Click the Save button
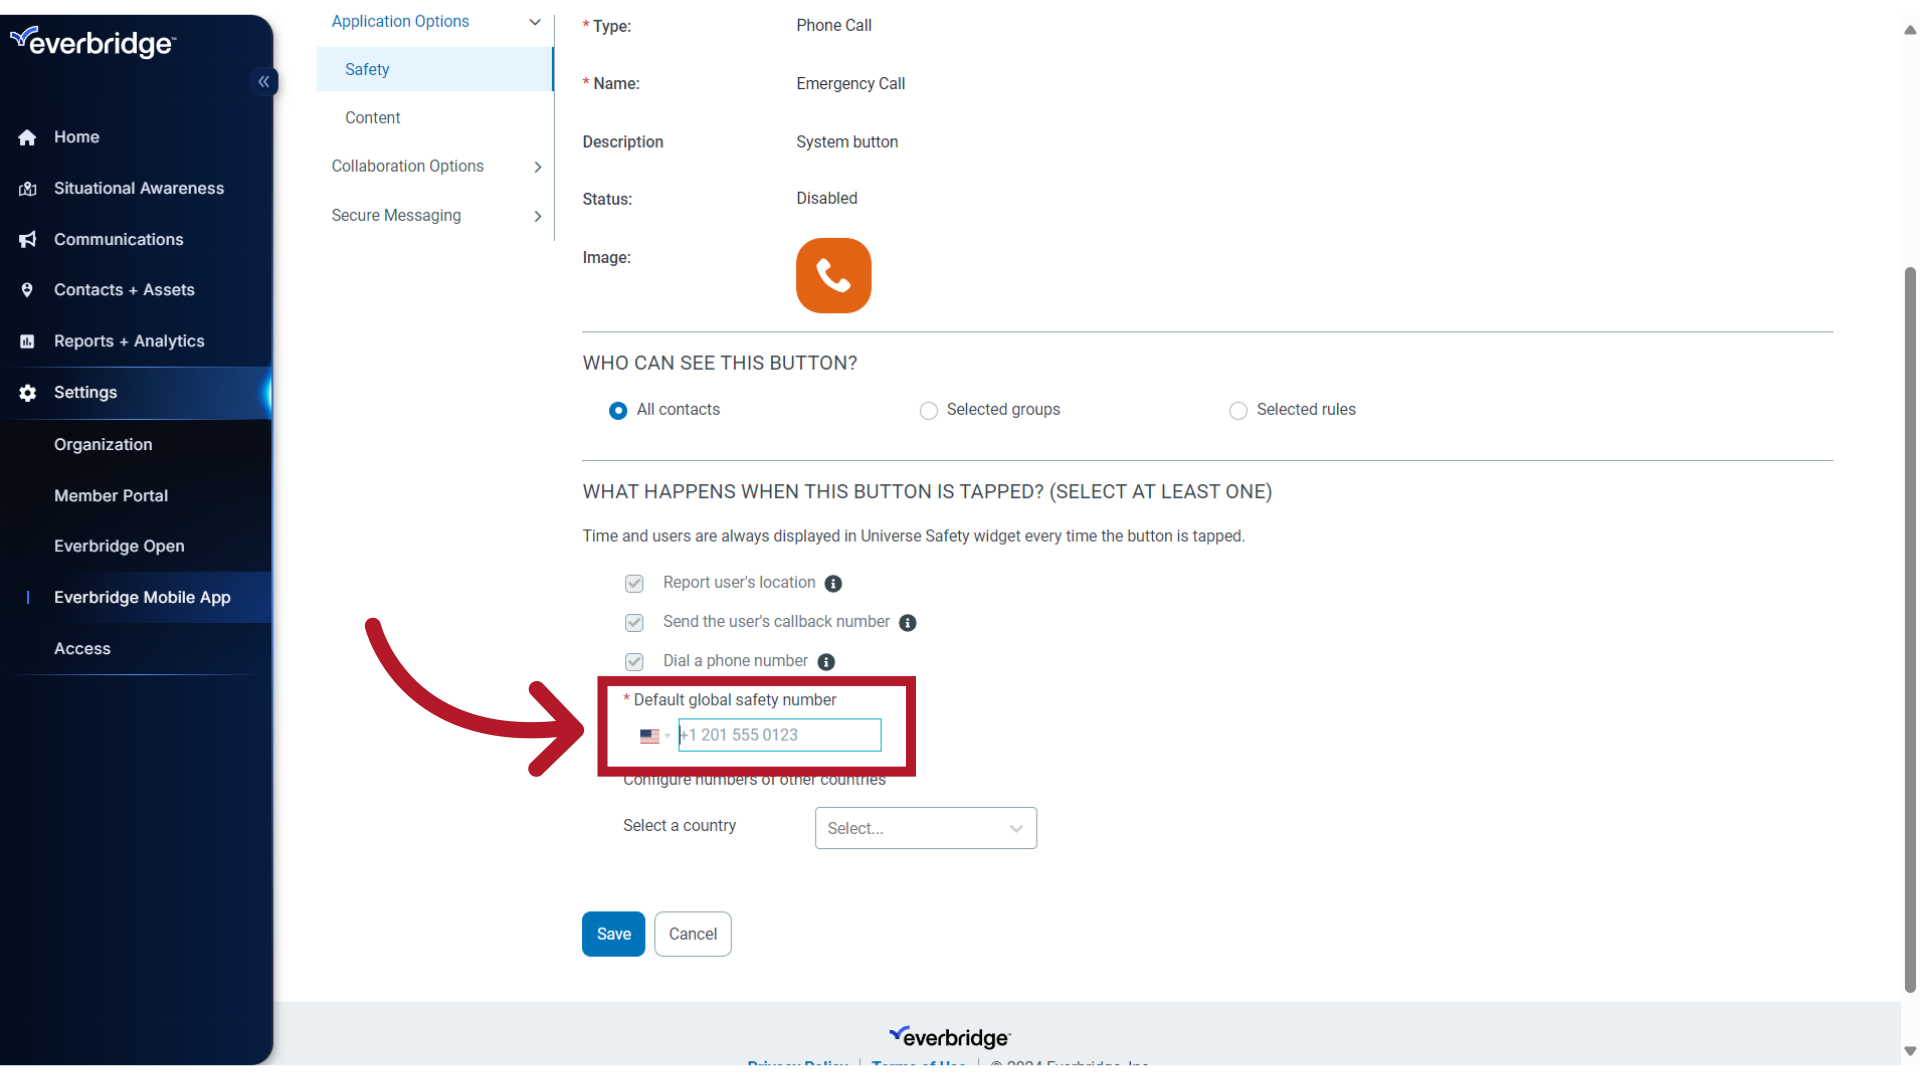 613,934
